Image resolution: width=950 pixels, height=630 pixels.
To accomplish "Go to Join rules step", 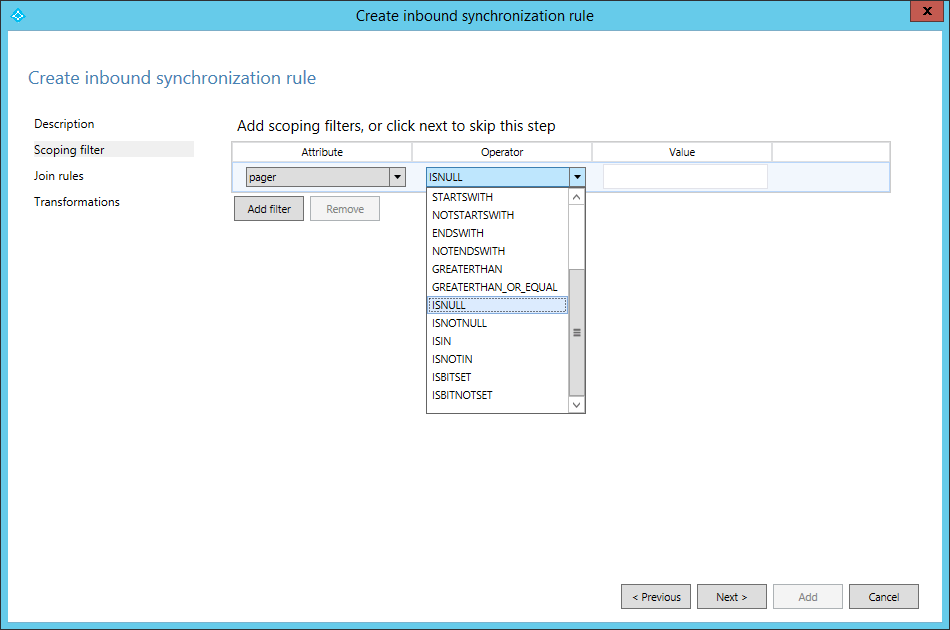I will click(59, 176).
